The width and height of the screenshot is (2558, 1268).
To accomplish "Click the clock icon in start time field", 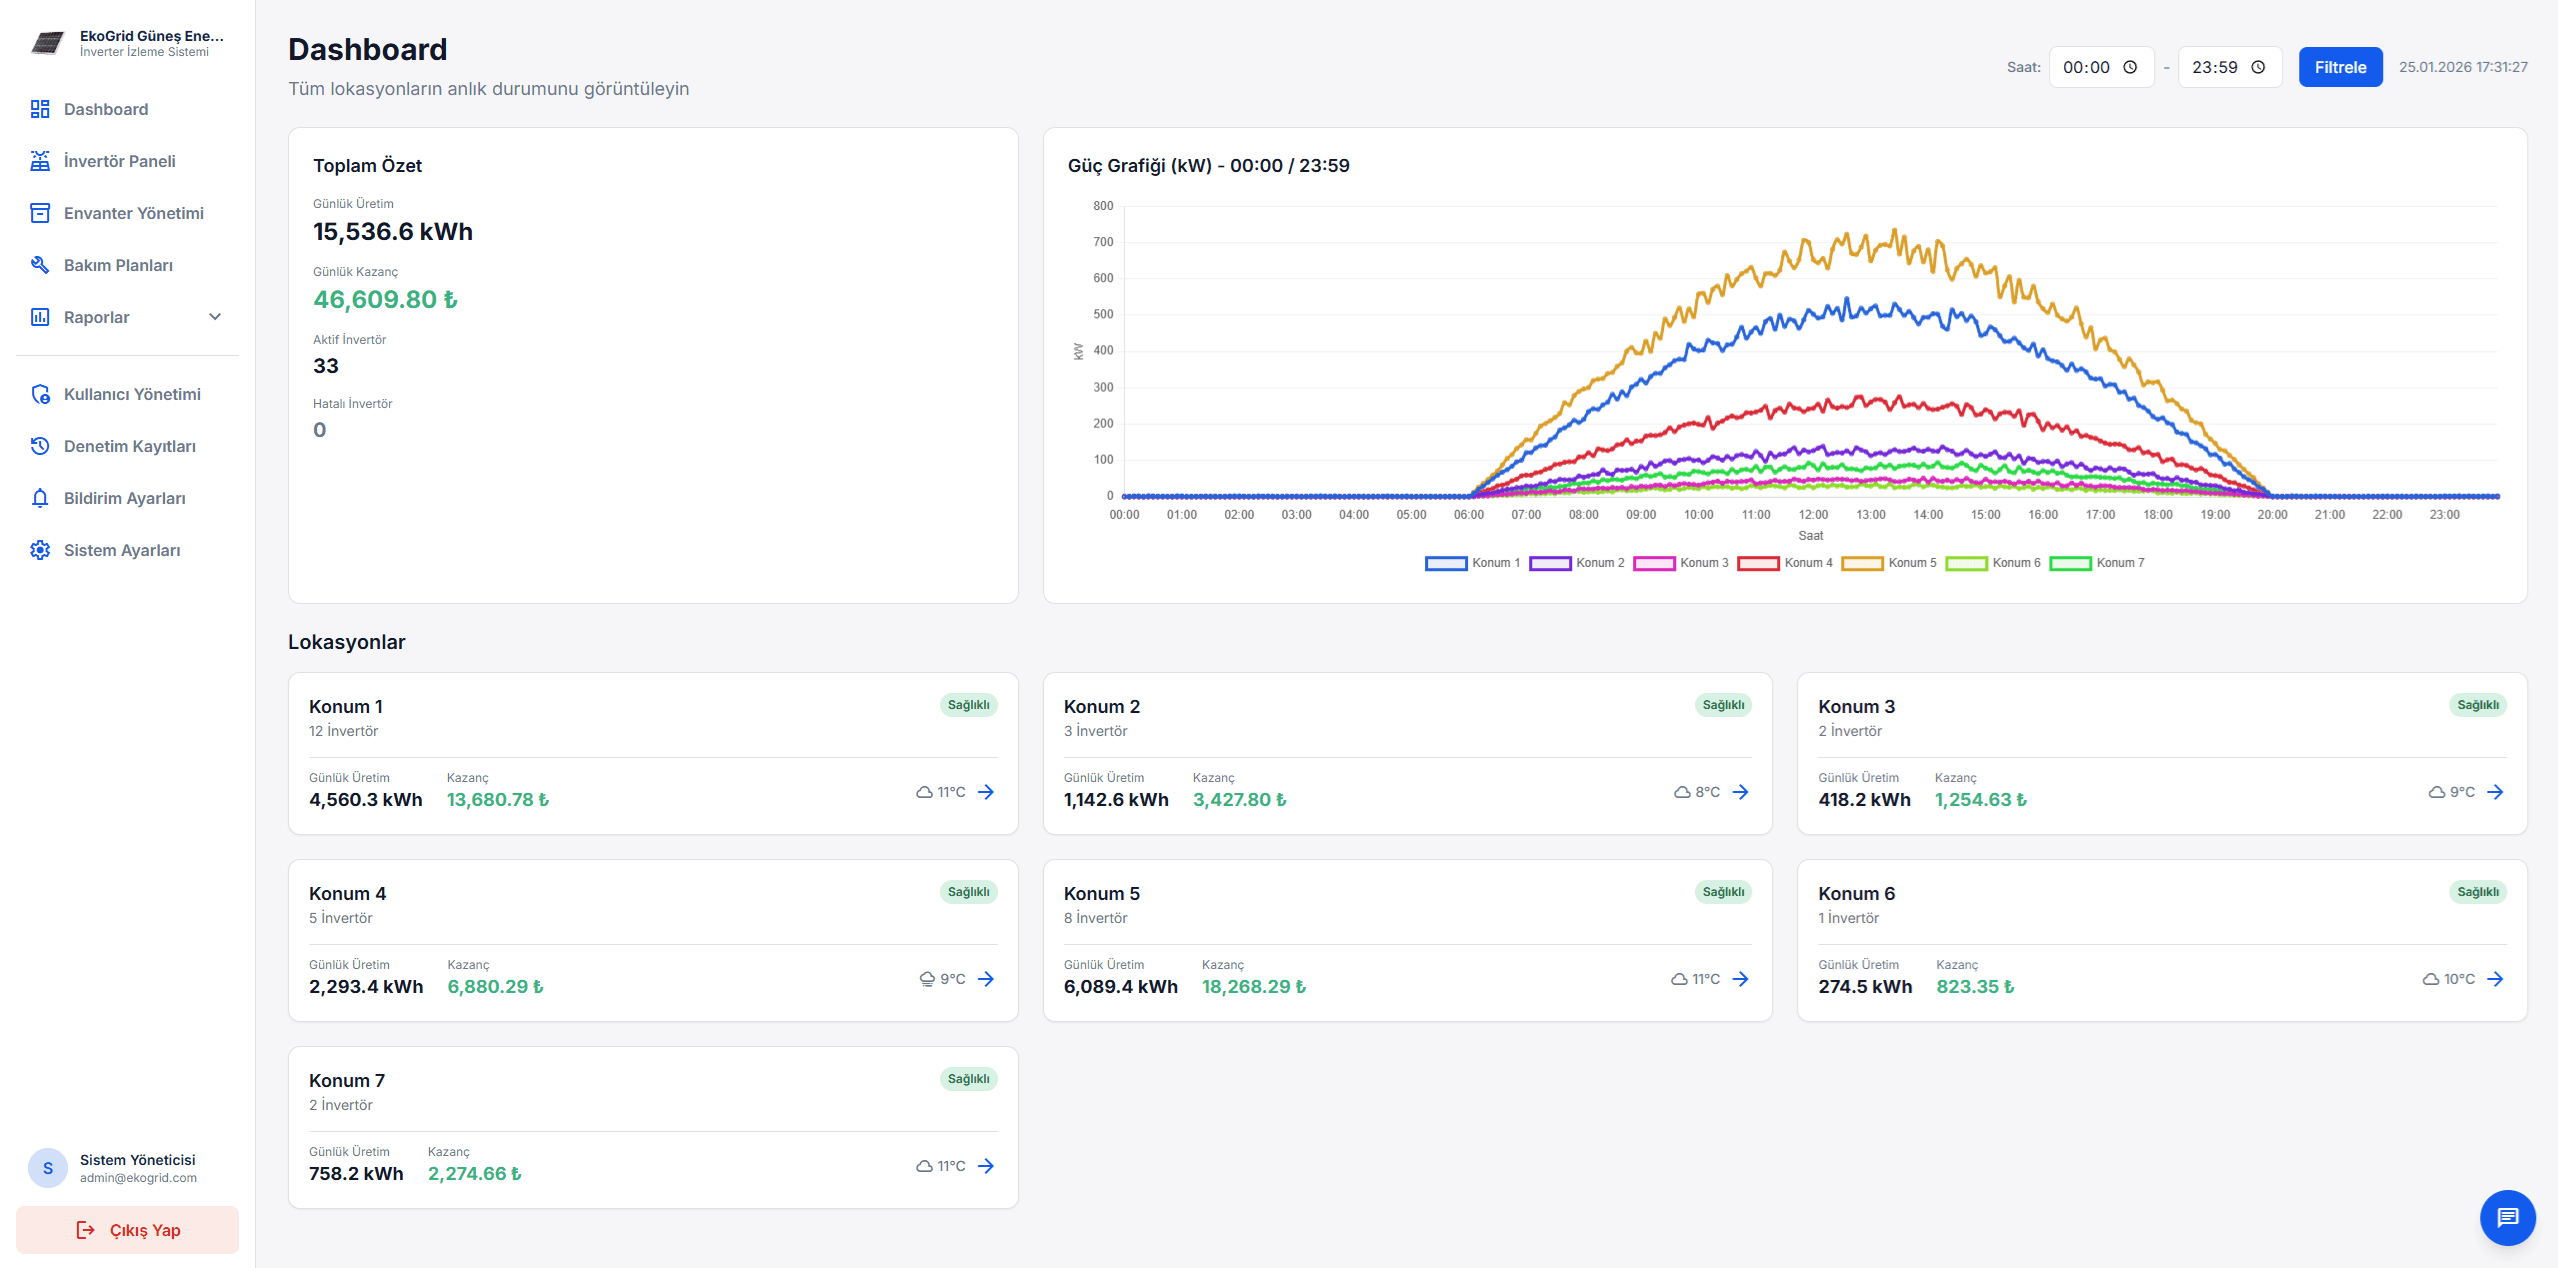I will click(2130, 67).
